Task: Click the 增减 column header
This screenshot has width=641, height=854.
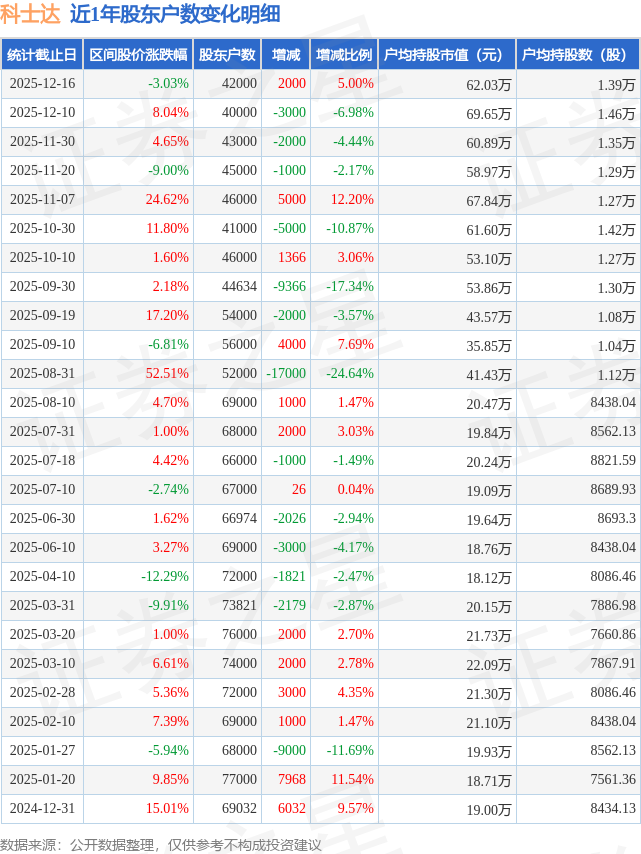Action: [286, 55]
